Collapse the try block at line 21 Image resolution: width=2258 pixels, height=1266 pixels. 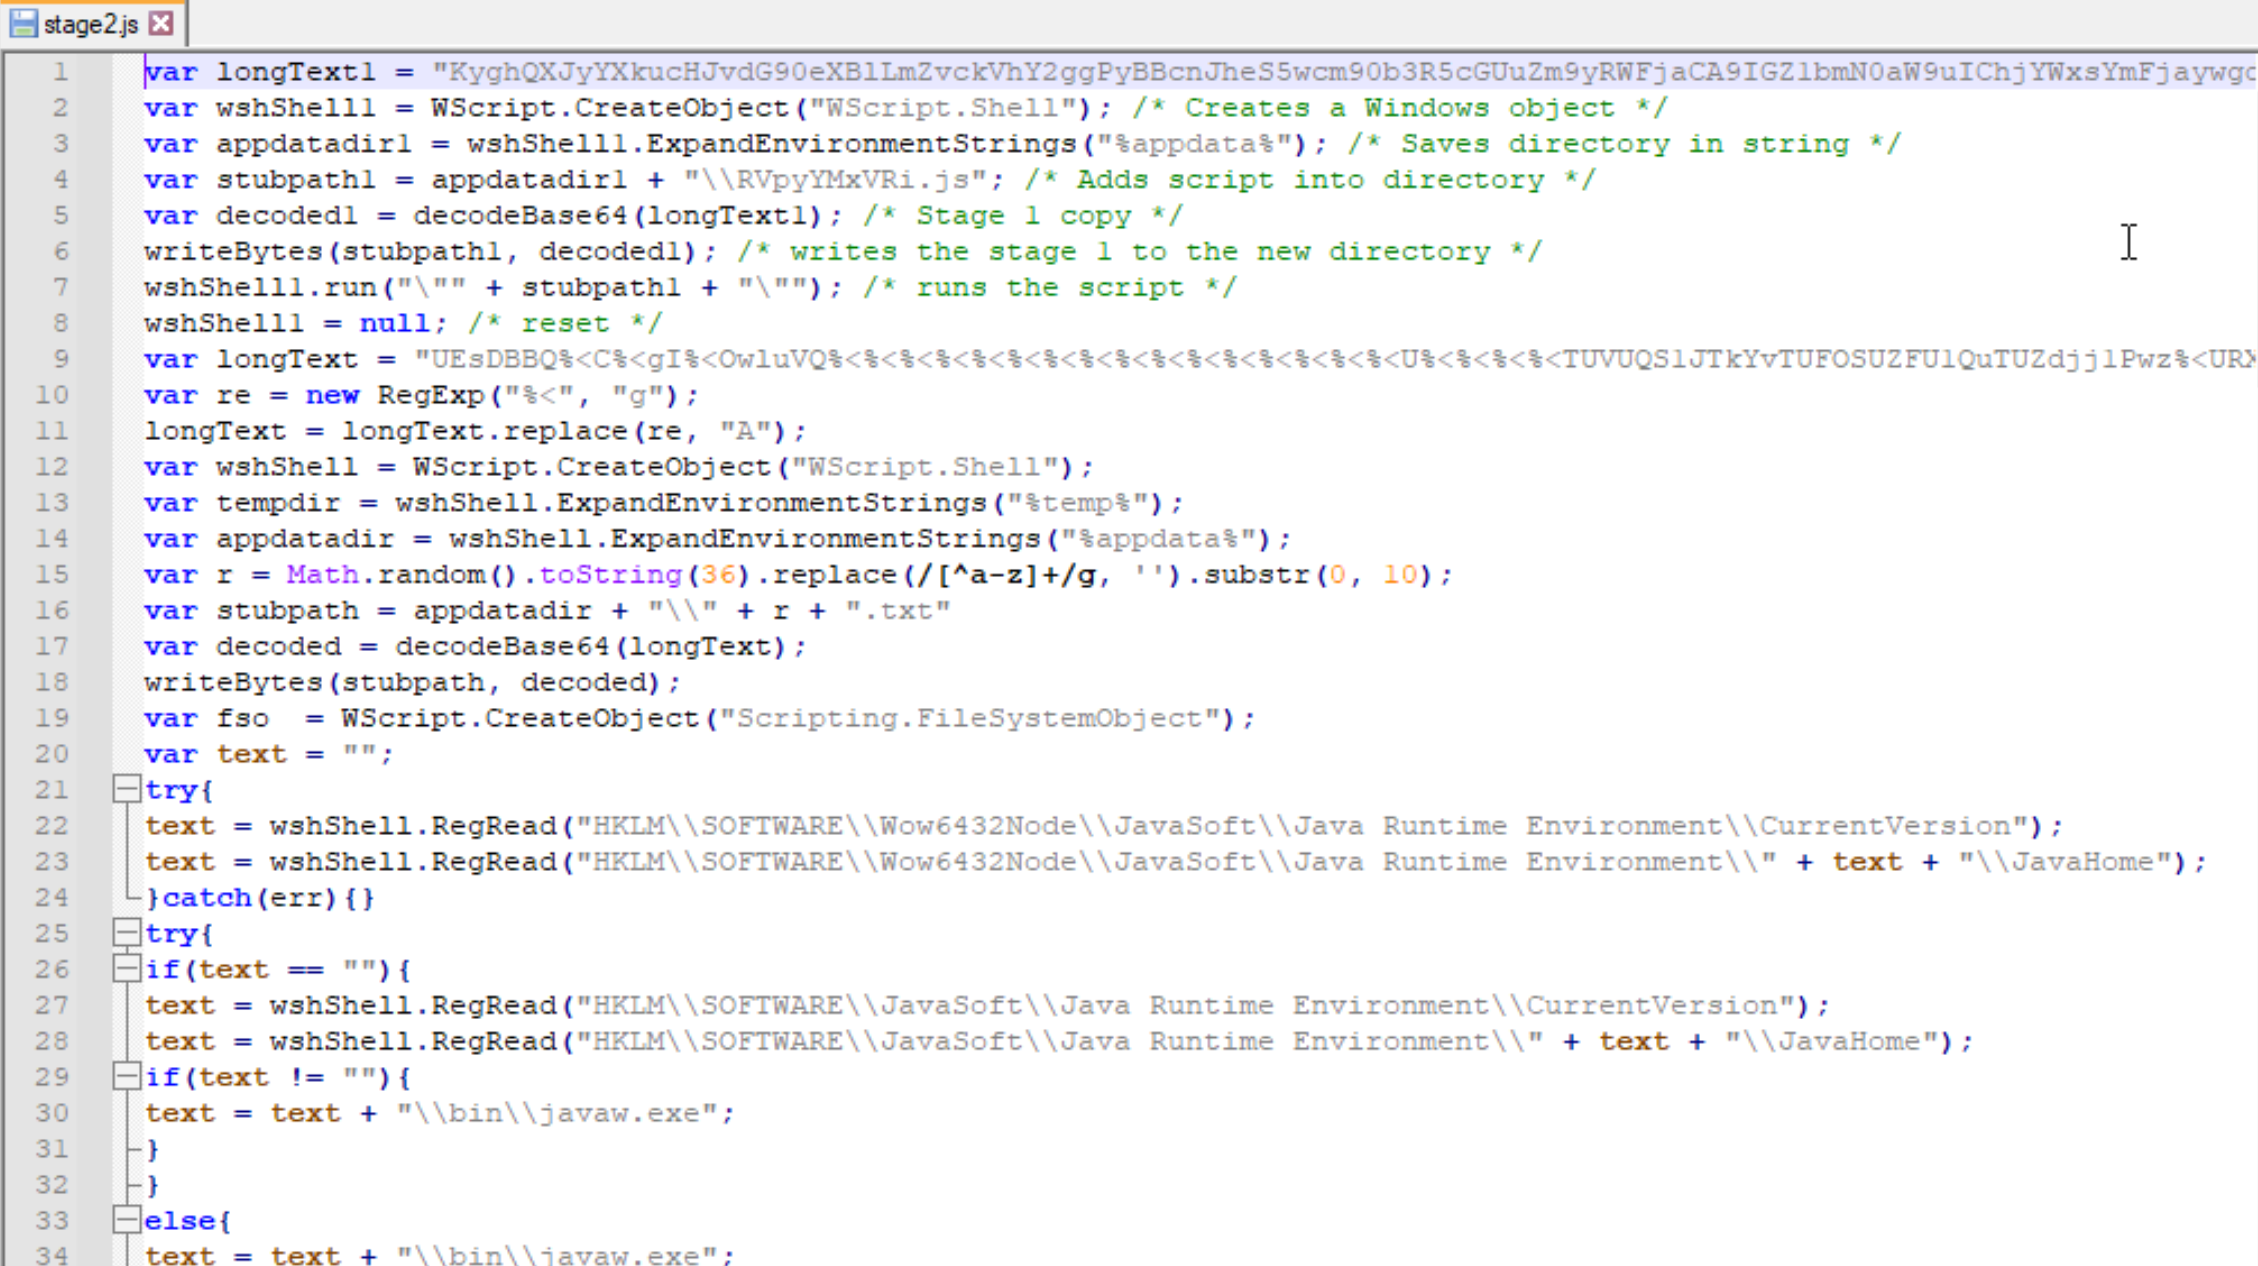126,789
